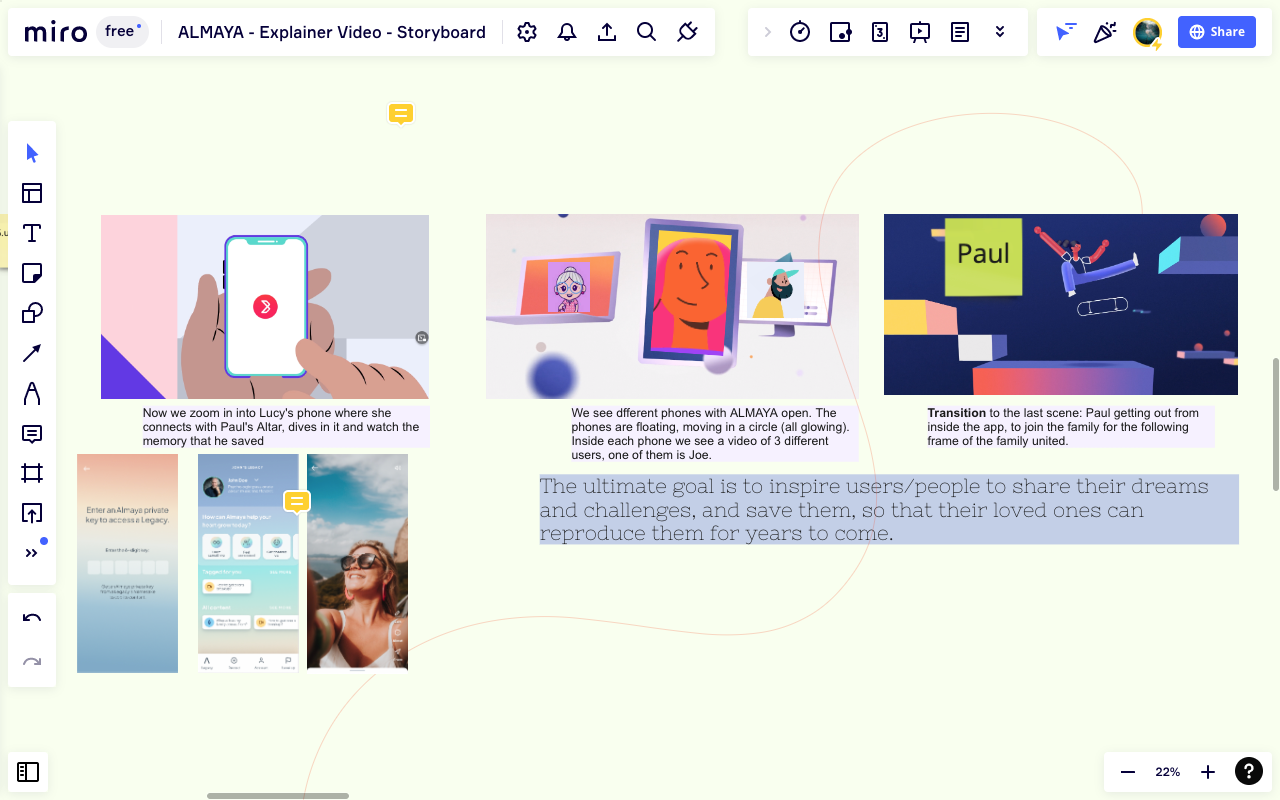Image resolution: width=1280 pixels, height=800 pixels.
Task: Open the yellow comment above the first image
Action: (401, 113)
